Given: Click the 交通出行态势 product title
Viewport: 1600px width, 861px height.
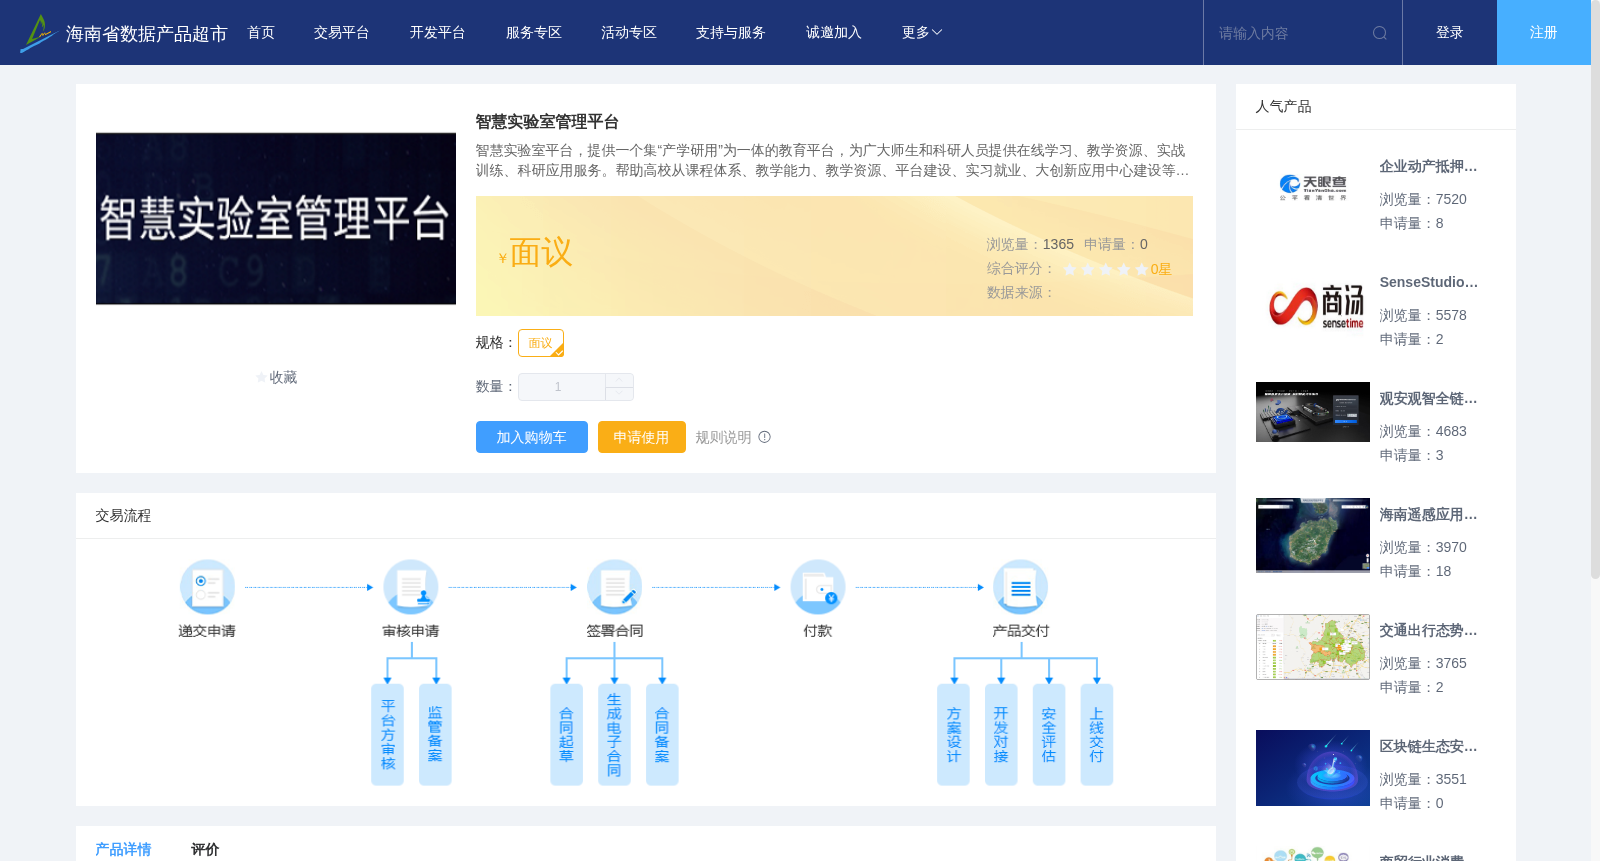Looking at the screenshot, I should pyautogui.click(x=1428, y=631).
